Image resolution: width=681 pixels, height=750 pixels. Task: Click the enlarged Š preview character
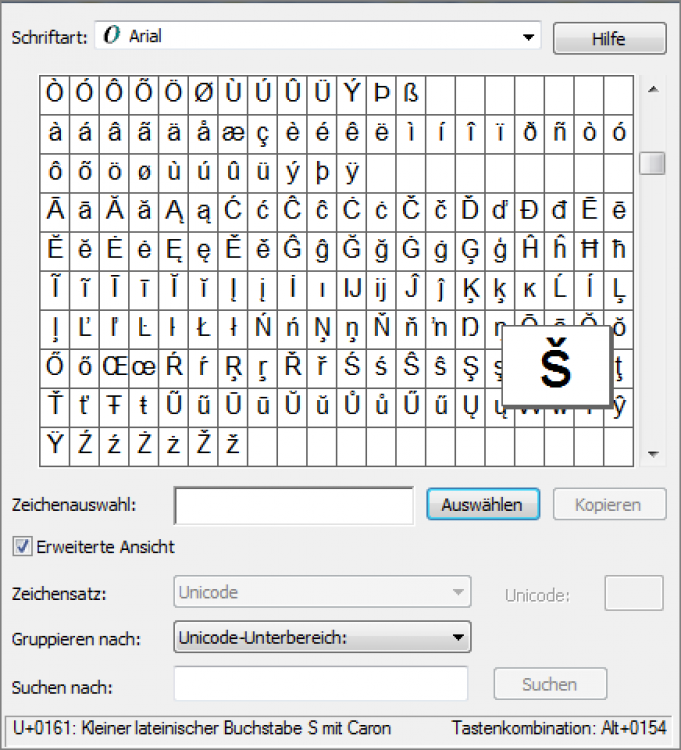pyautogui.click(x=555, y=367)
